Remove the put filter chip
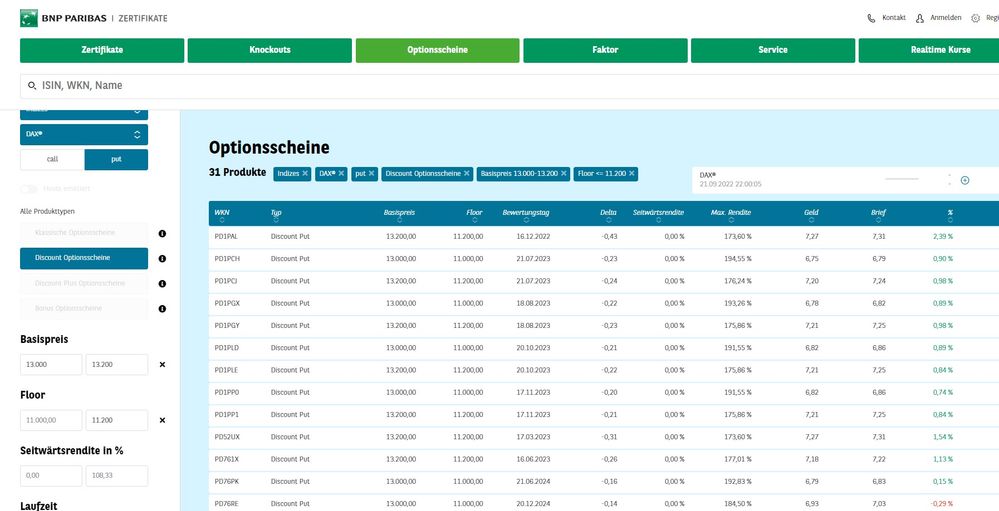The height and width of the screenshot is (511, 999). click(371, 173)
